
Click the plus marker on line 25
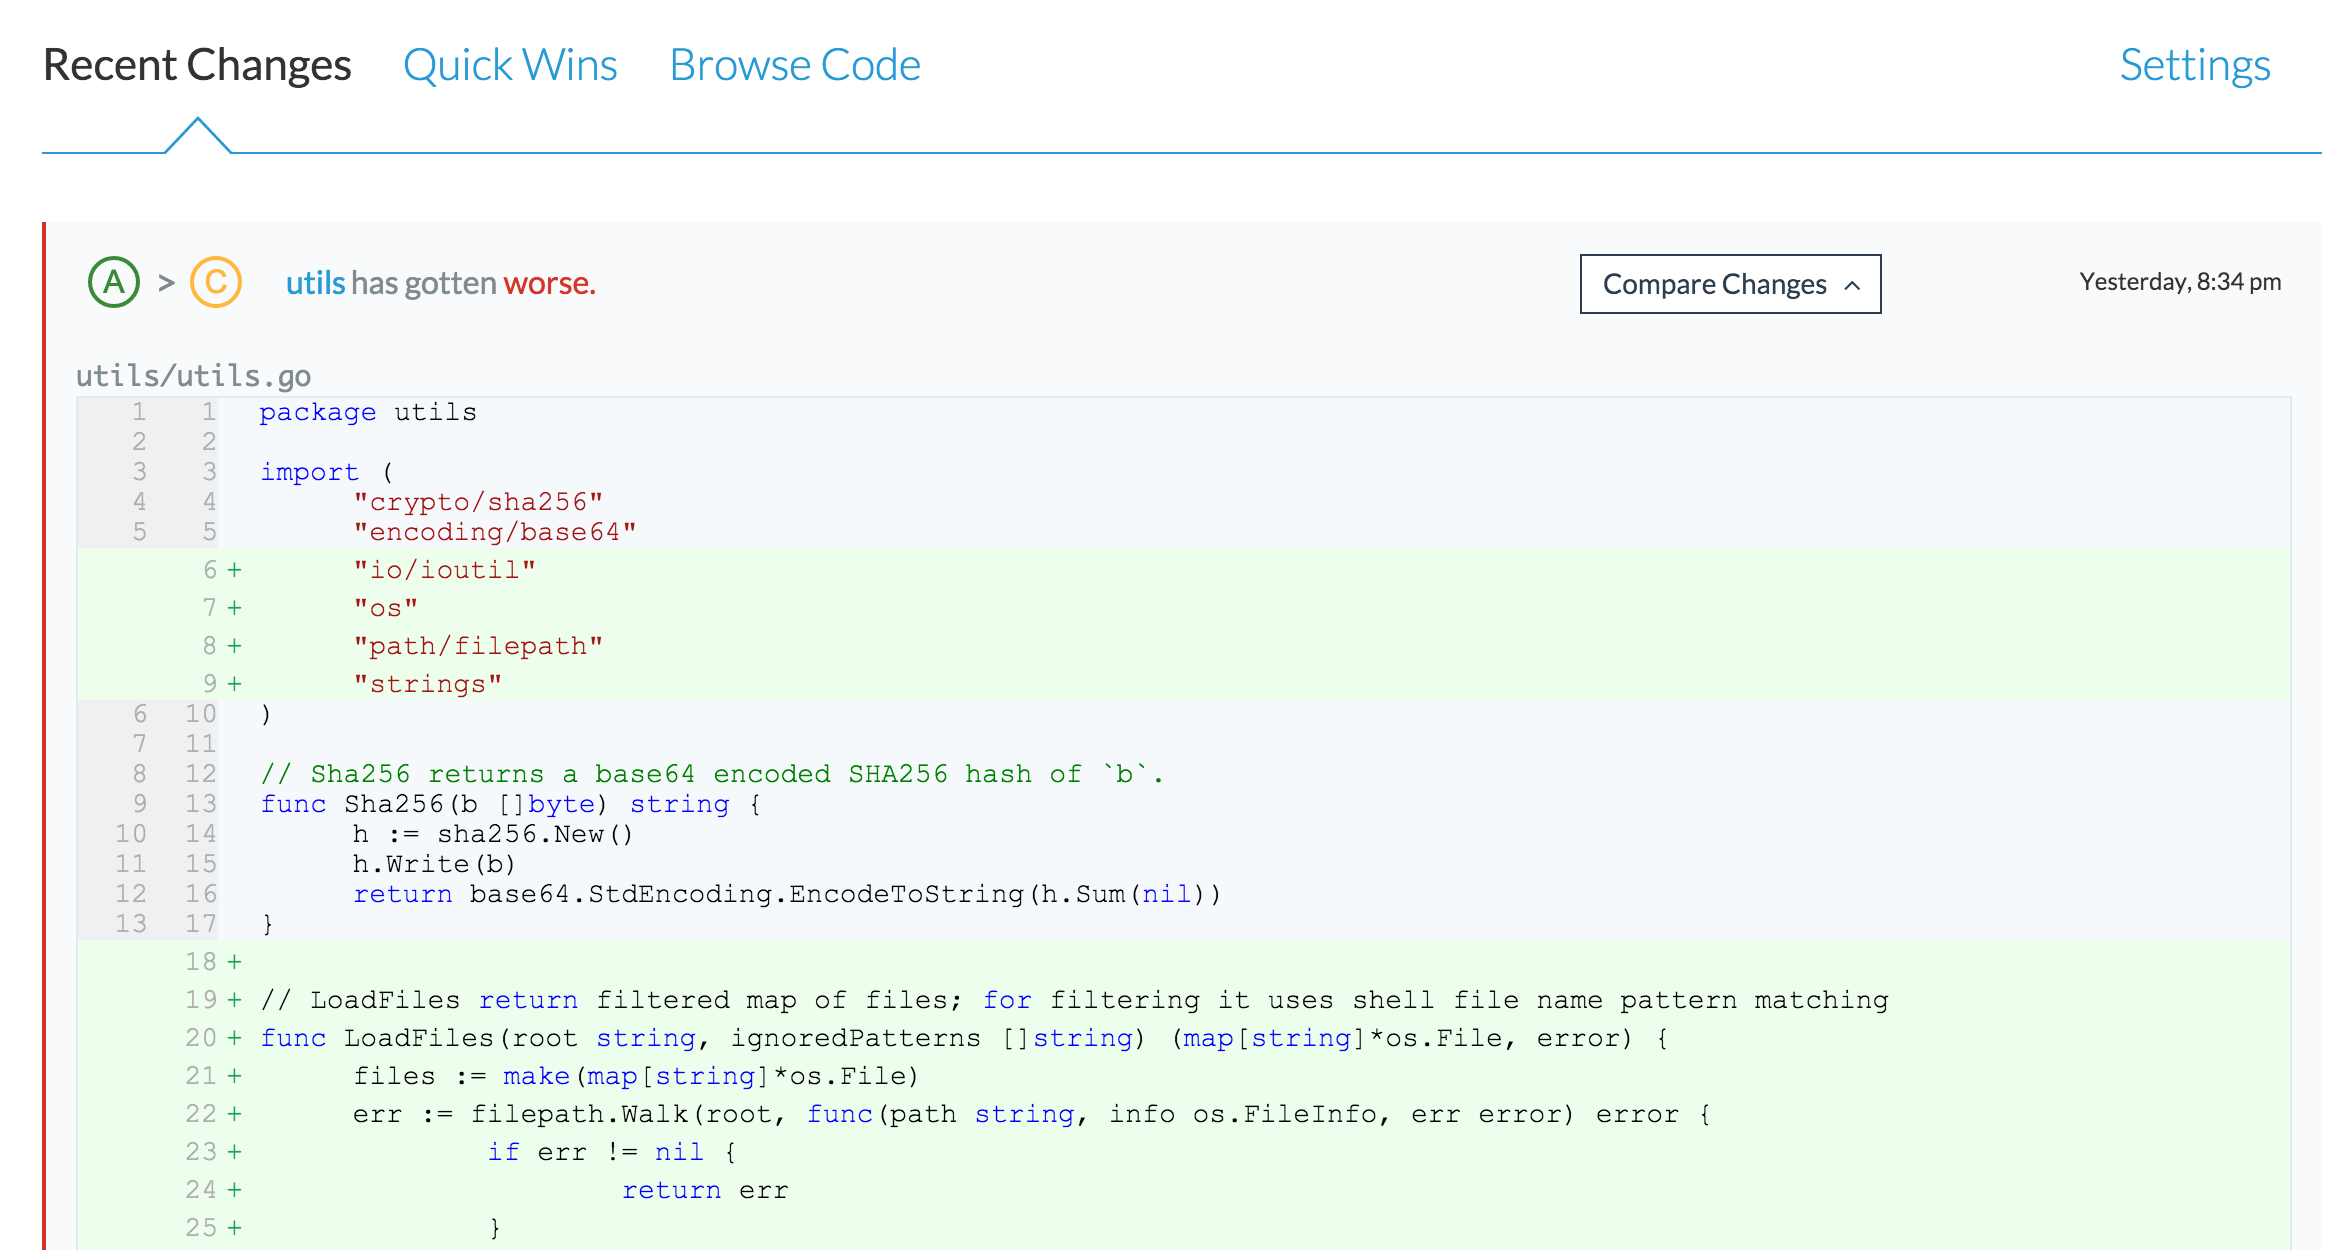234,1228
